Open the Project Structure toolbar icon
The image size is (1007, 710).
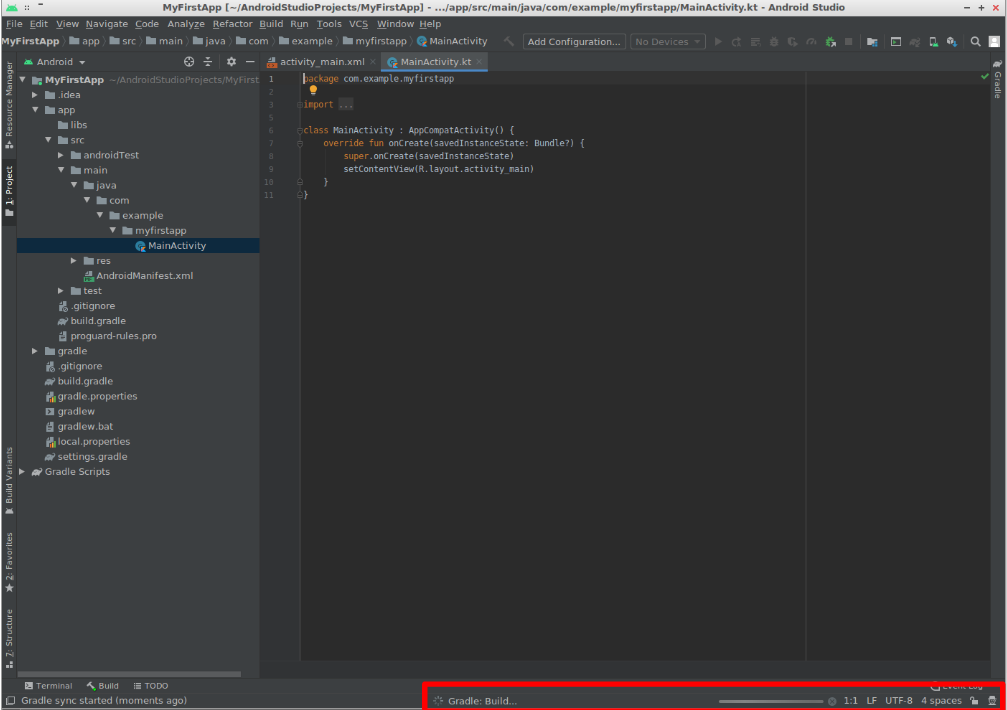point(872,42)
